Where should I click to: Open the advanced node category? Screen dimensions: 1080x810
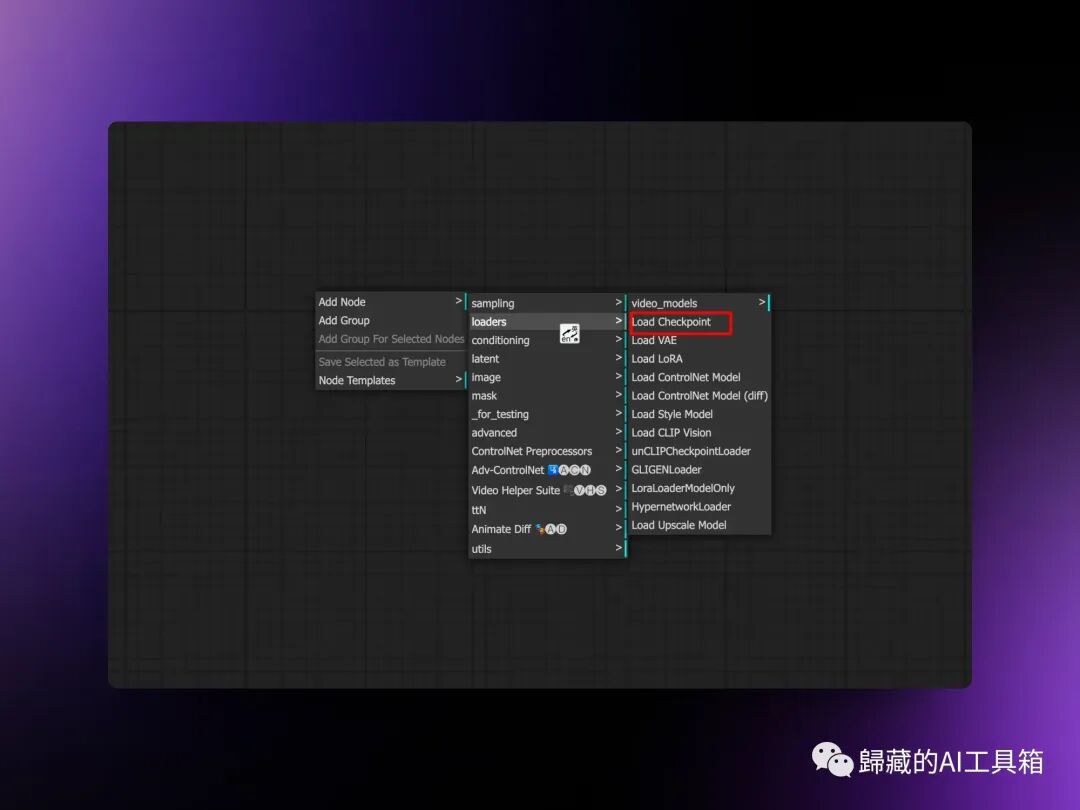(x=547, y=433)
